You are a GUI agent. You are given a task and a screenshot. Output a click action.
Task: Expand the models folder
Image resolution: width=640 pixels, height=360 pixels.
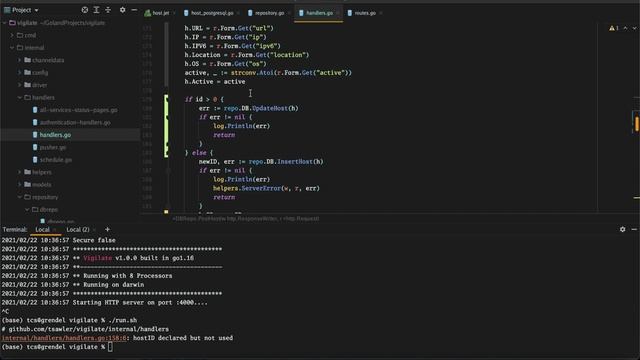point(19,184)
